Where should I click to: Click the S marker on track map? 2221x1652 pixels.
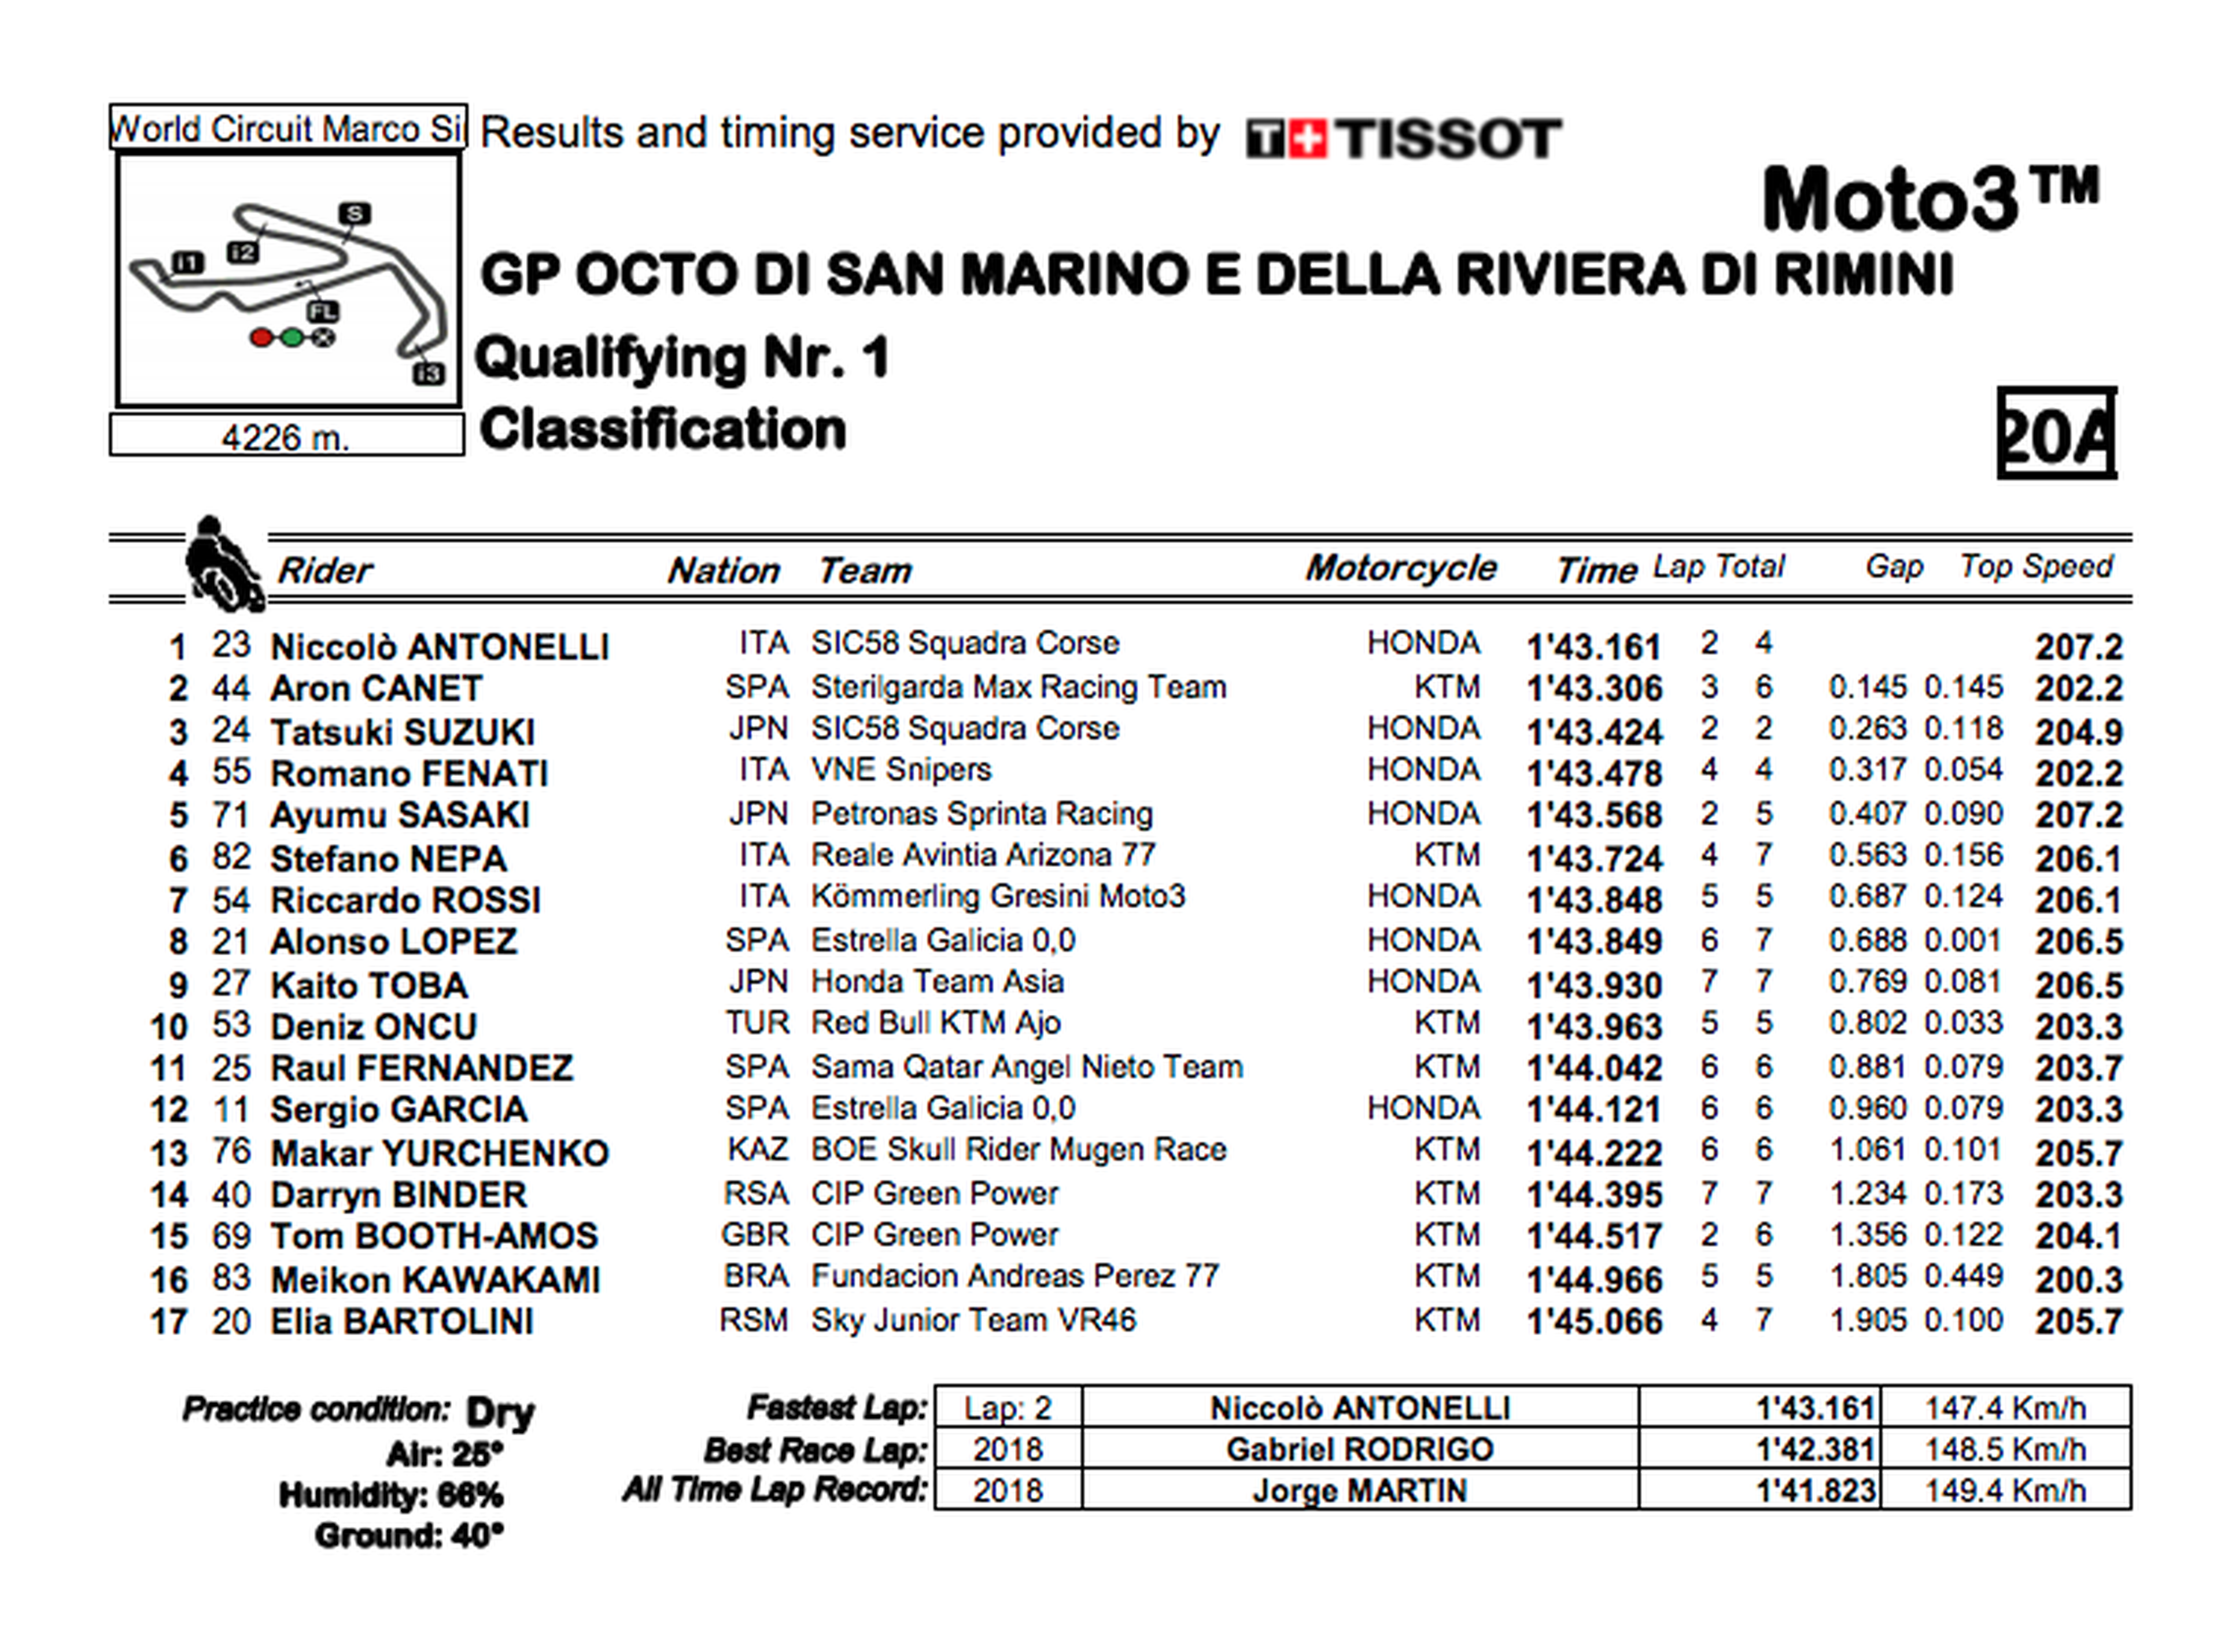pyautogui.click(x=354, y=213)
